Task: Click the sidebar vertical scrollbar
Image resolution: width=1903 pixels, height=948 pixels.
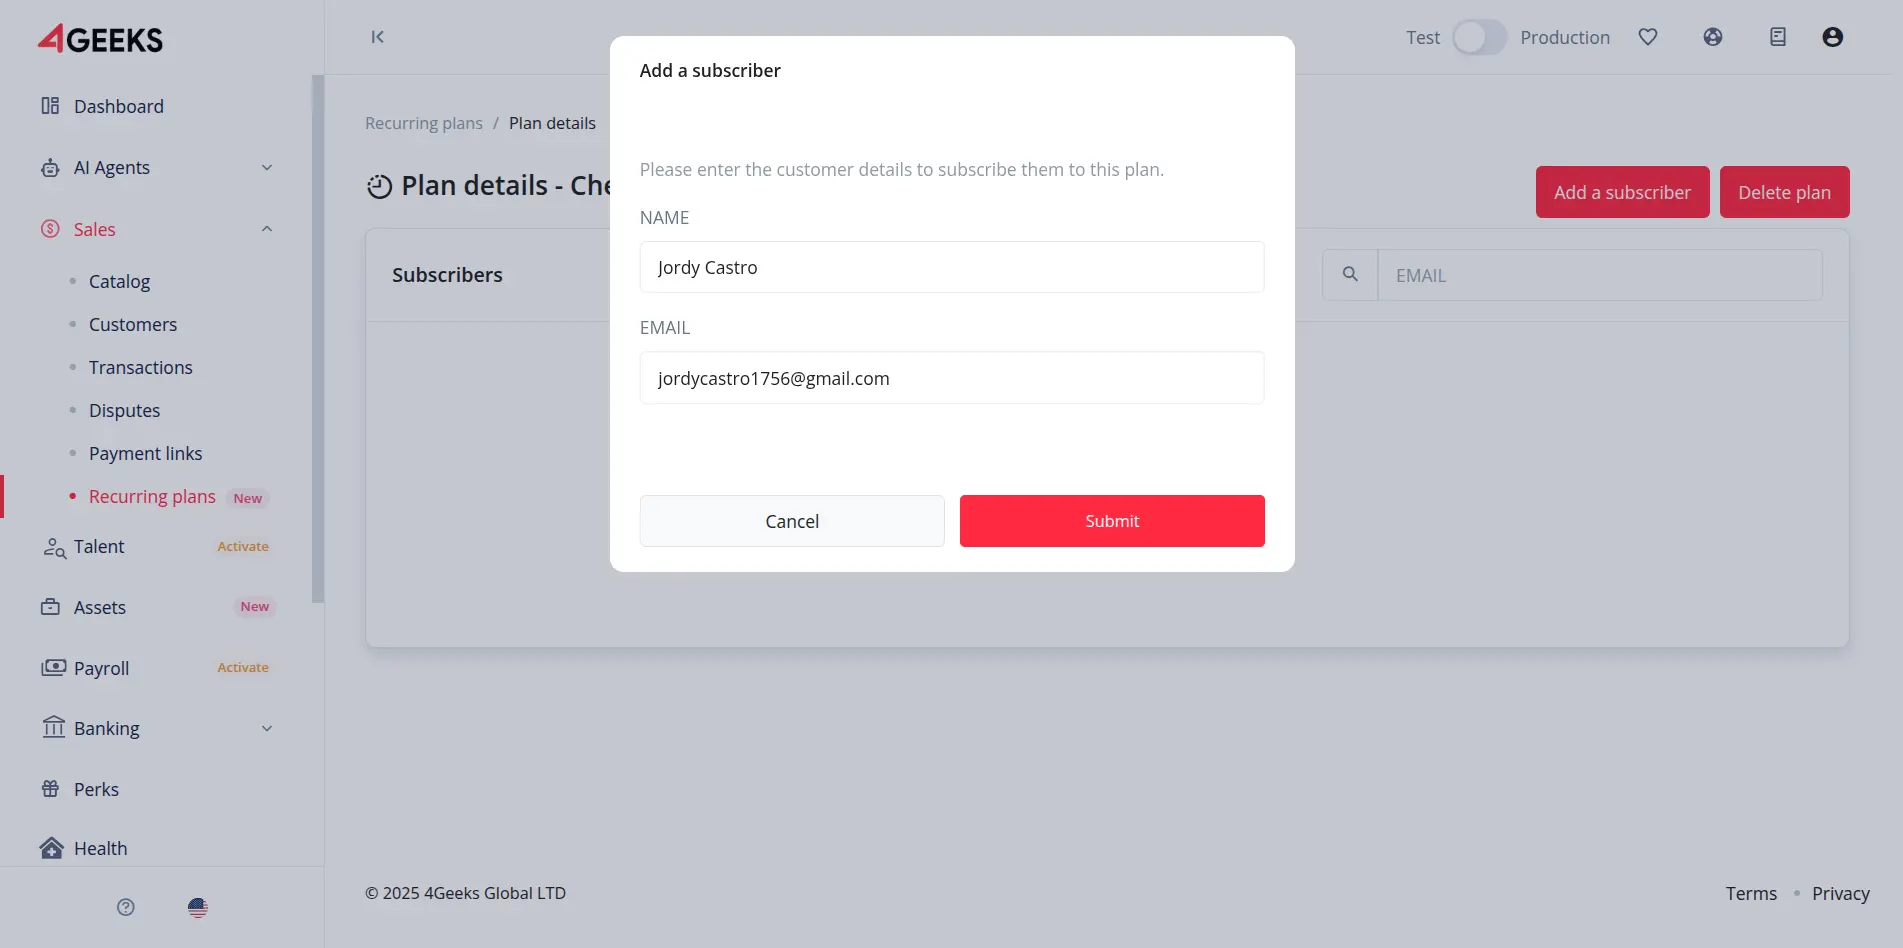Action: coord(318,340)
